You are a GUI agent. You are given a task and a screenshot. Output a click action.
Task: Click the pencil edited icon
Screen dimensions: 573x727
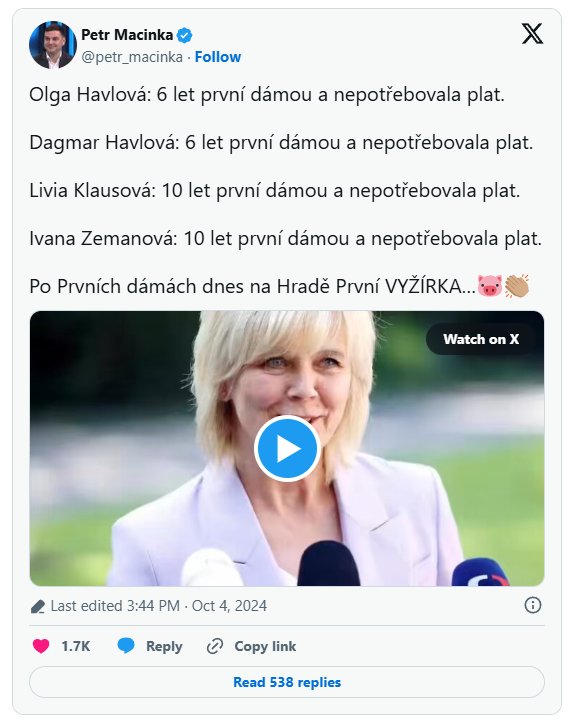click(x=38, y=606)
